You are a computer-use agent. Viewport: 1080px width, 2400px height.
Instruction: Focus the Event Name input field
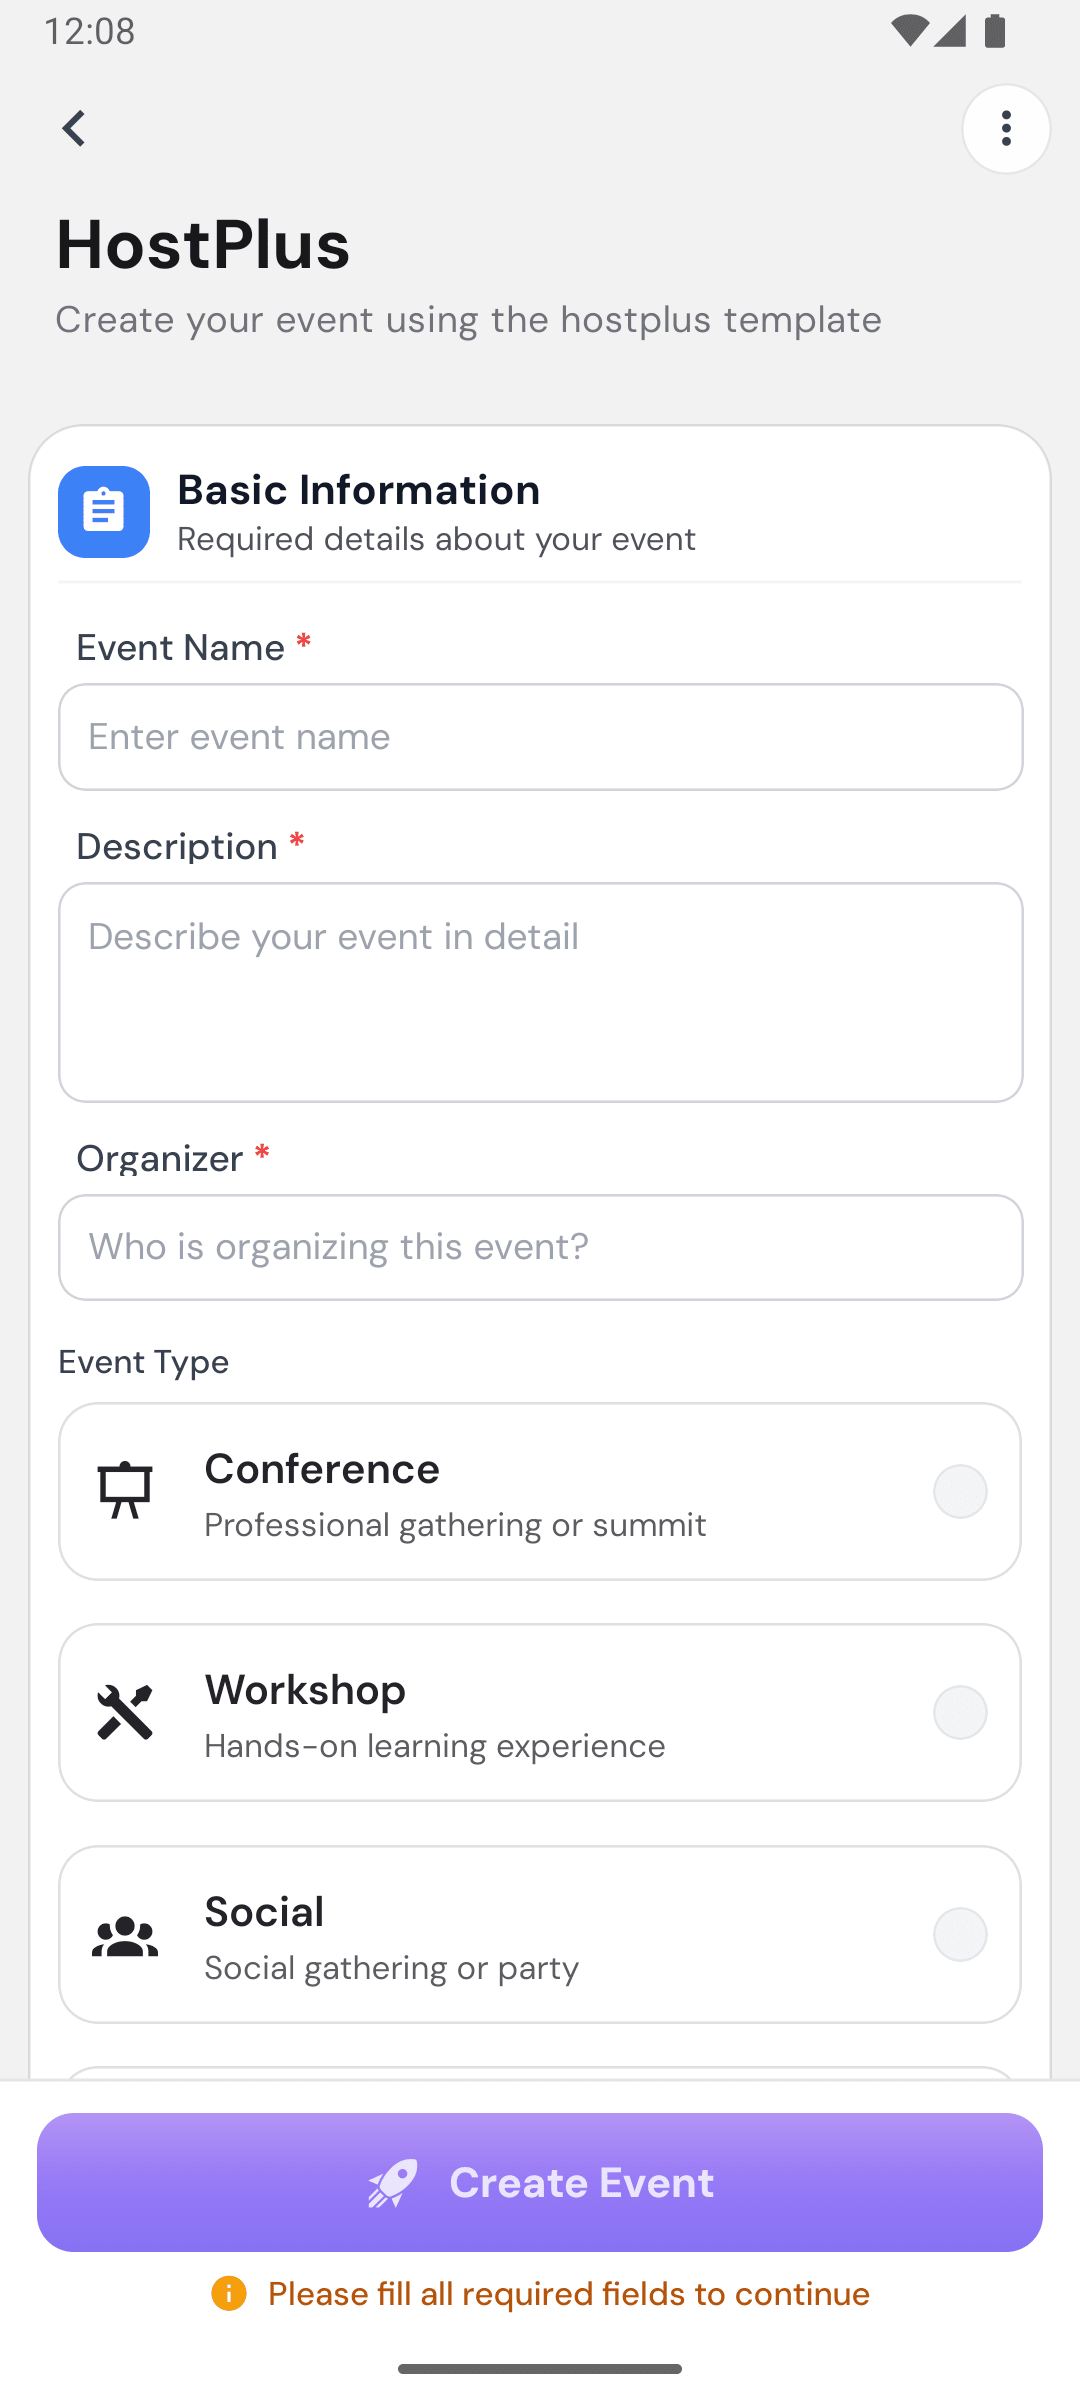coord(540,737)
